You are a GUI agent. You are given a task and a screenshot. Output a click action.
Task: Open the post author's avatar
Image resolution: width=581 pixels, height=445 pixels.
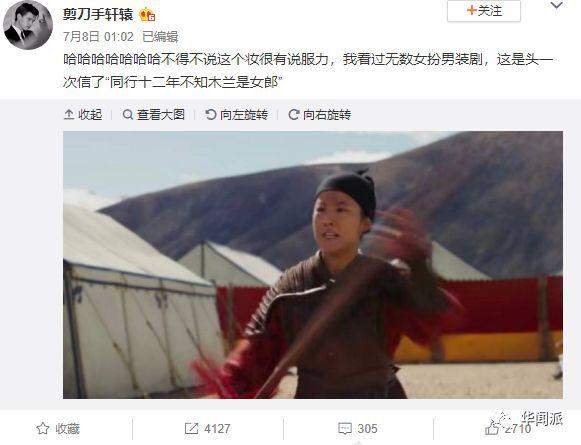(28, 26)
